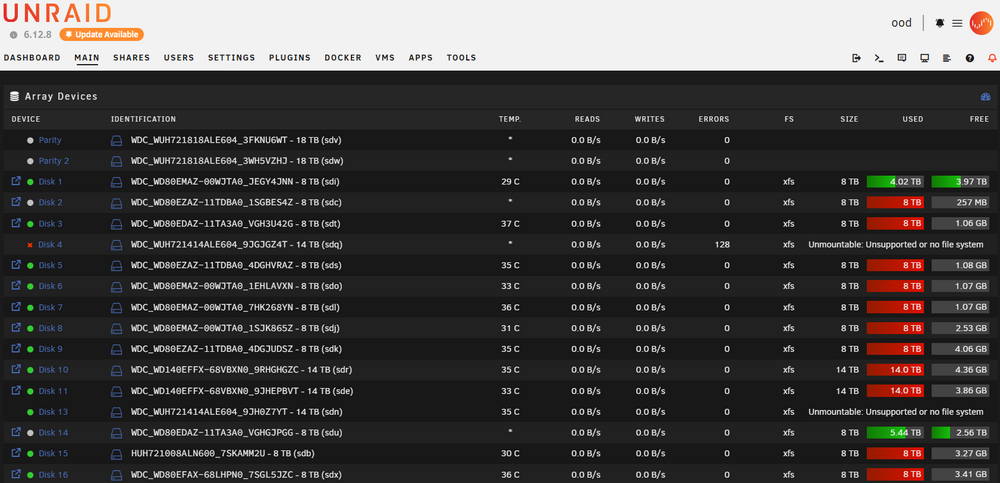Screen dimensions: 1000x483
Task: Open the Disk 4 device link
Action: pyautogui.click(x=50, y=244)
